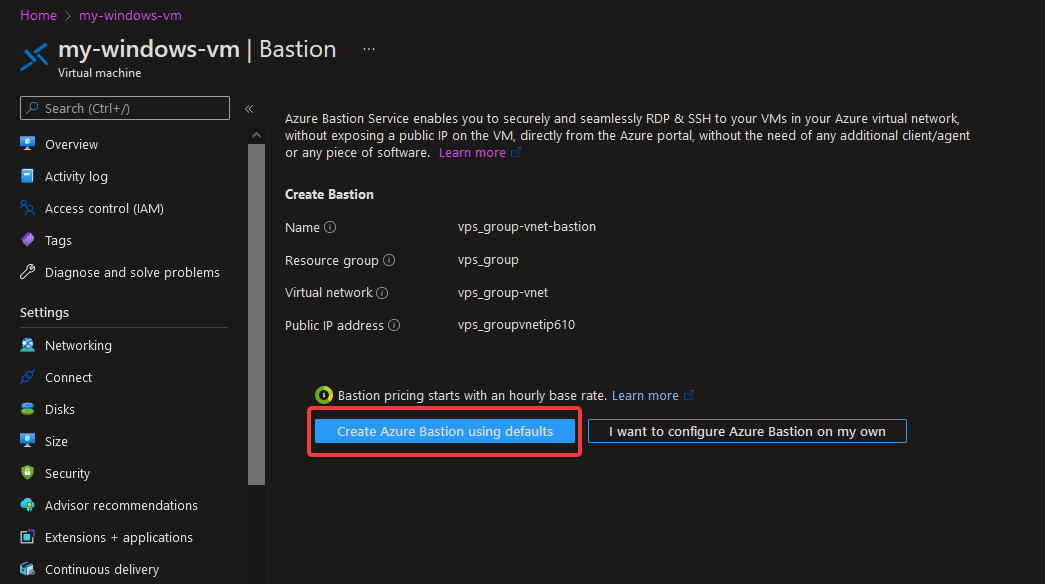Image resolution: width=1045 pixels, height=584 pixels.
Task: Click the search magnifier icon in the sidebar
Action: [32, 108]
